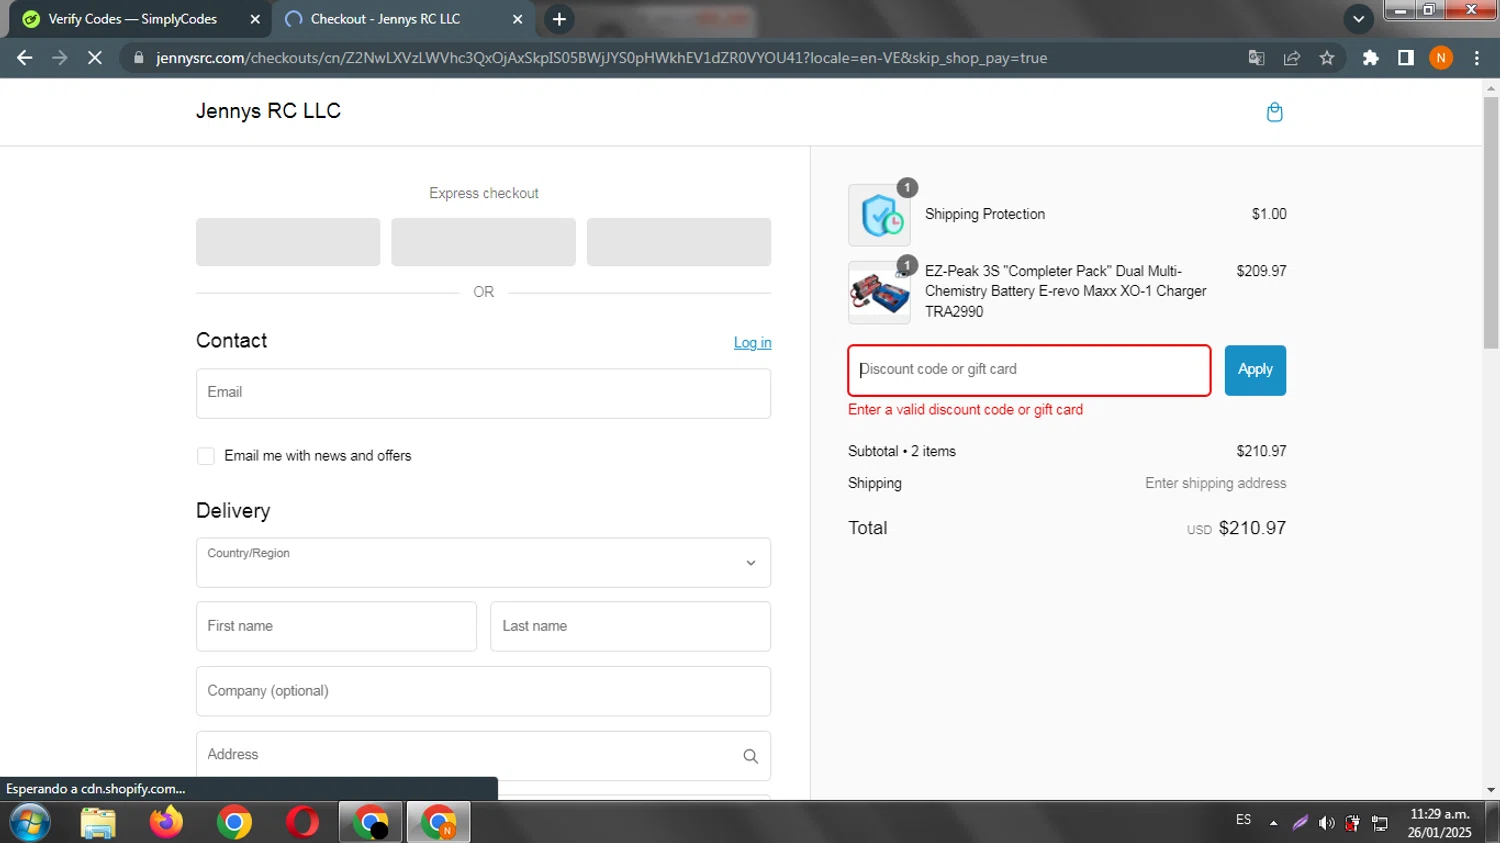
Task: Click the First name field
Action: click(x=336, y=626)
